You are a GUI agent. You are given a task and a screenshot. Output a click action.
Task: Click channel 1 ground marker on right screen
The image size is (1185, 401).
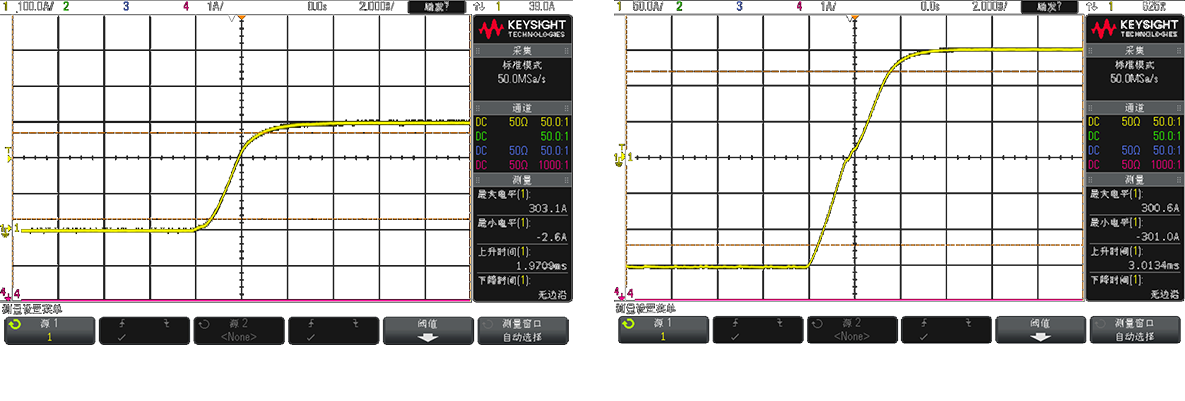click(x=621, y=155)
